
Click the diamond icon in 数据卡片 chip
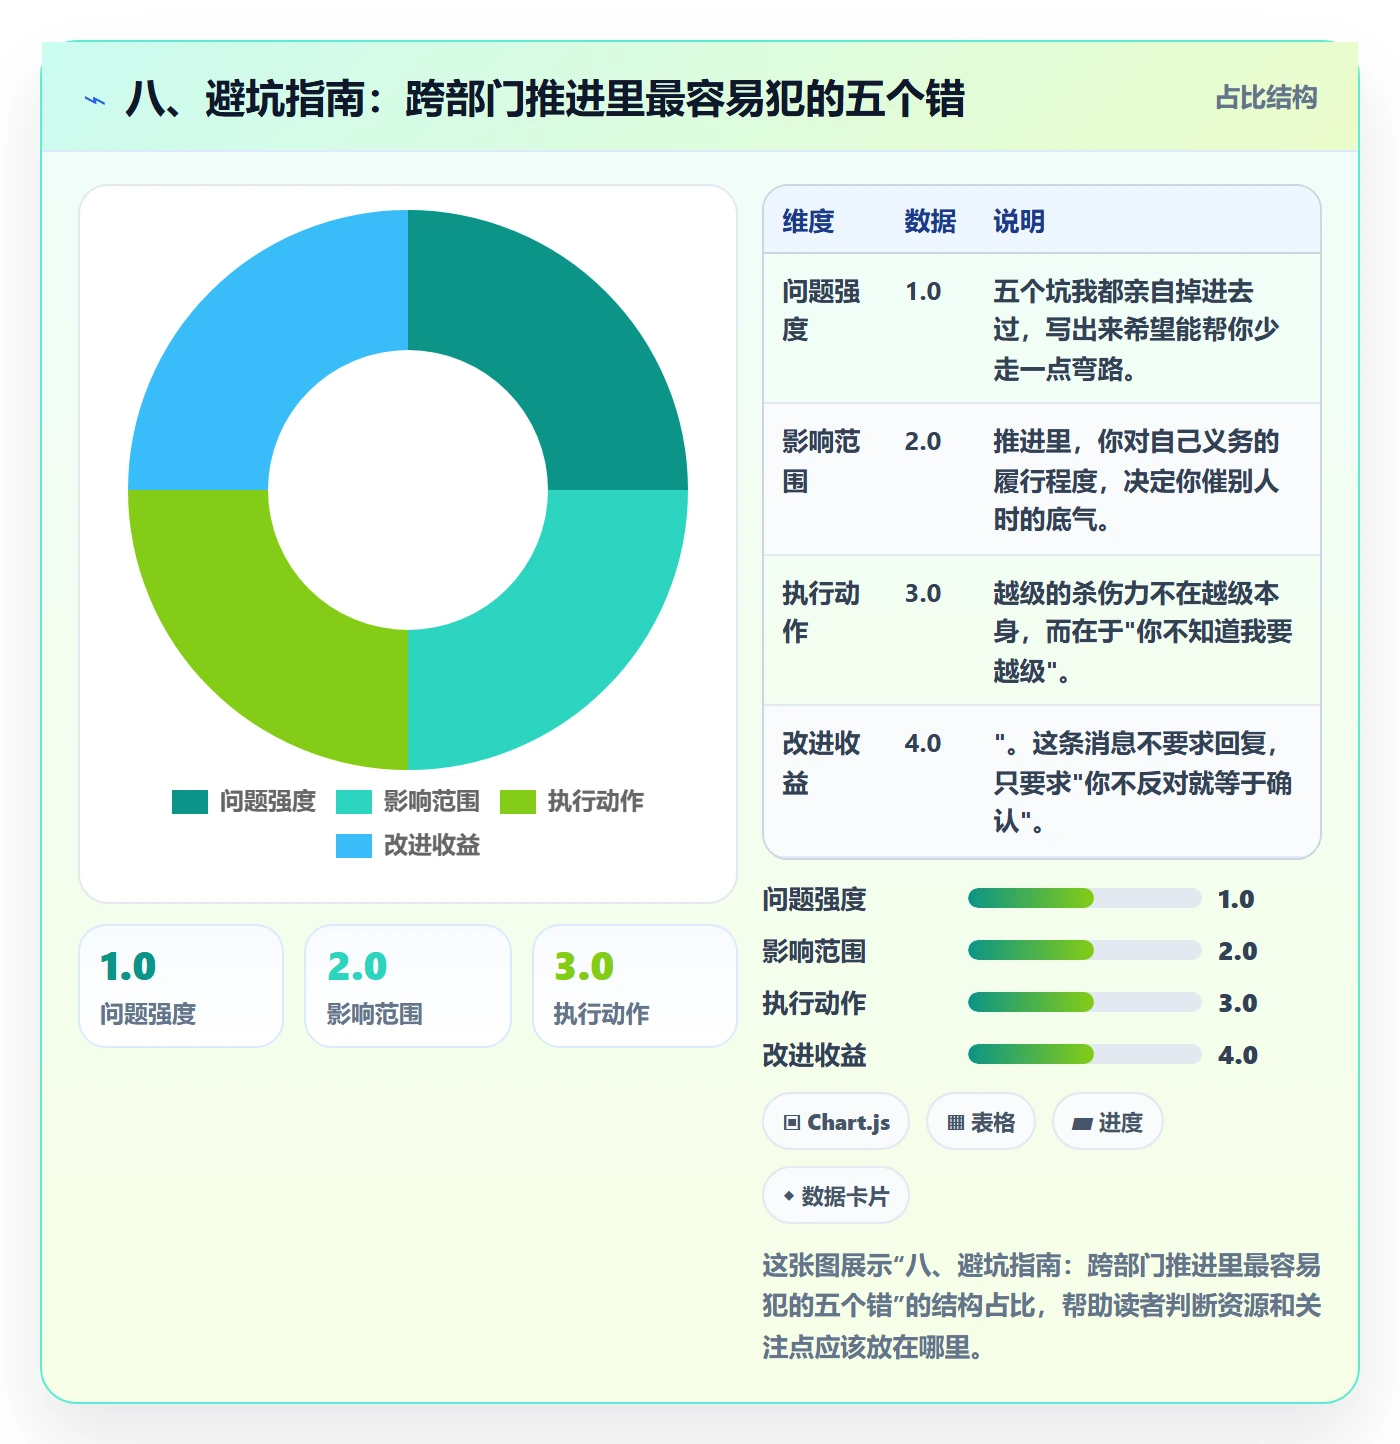tap(789, 1196)
